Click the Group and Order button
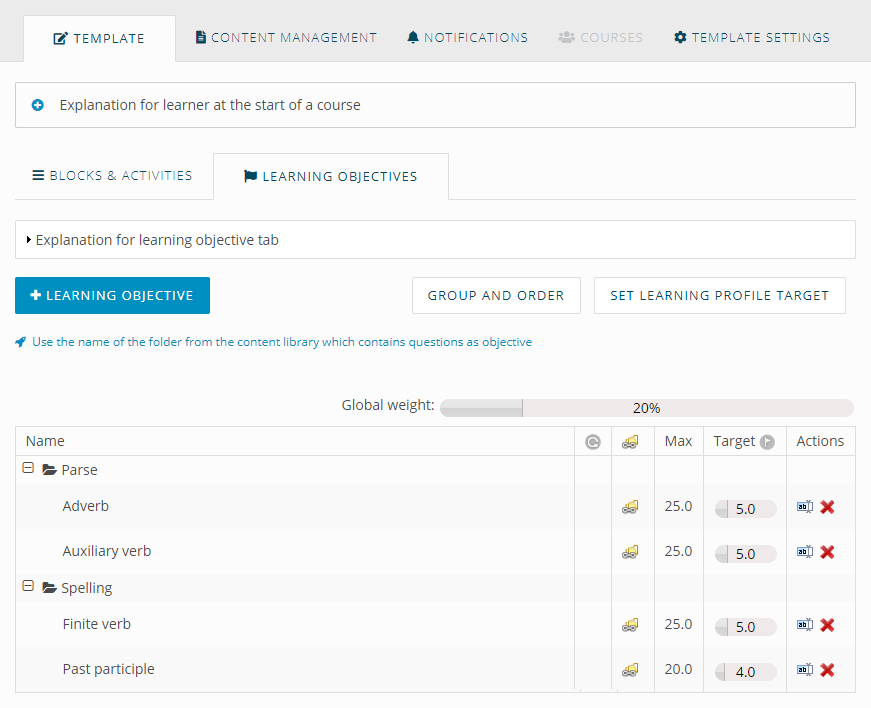 (x=496, y=295)
